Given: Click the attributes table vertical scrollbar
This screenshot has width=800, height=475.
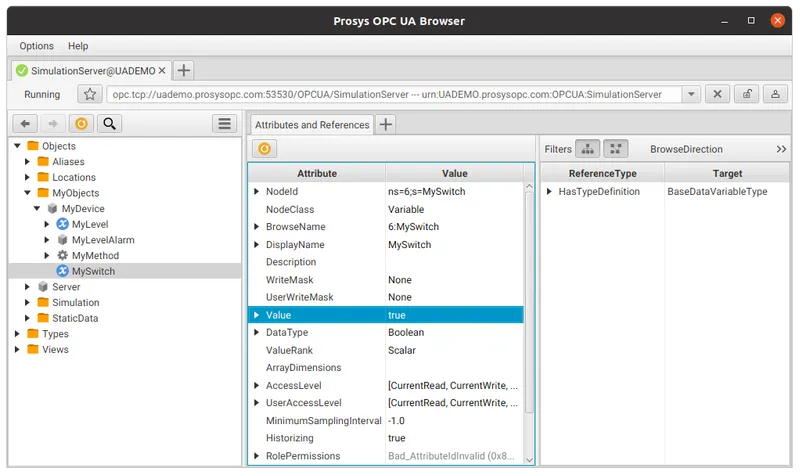Looking at the screenshot, I should pos(529,301).
